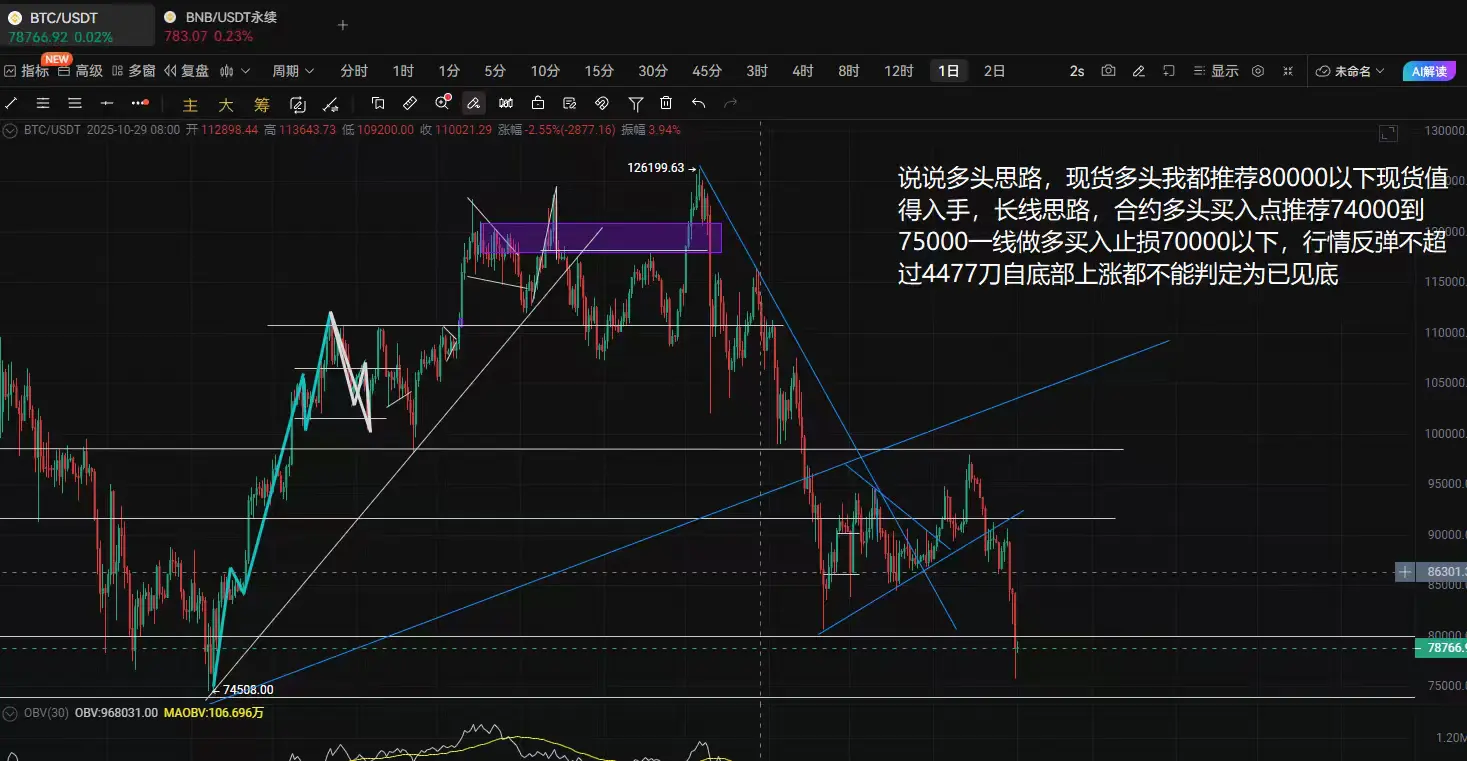Viewport: 1467px width, 761px height.
Task: Toggle the 主 main-force indicator
Action: pos(191,104)
